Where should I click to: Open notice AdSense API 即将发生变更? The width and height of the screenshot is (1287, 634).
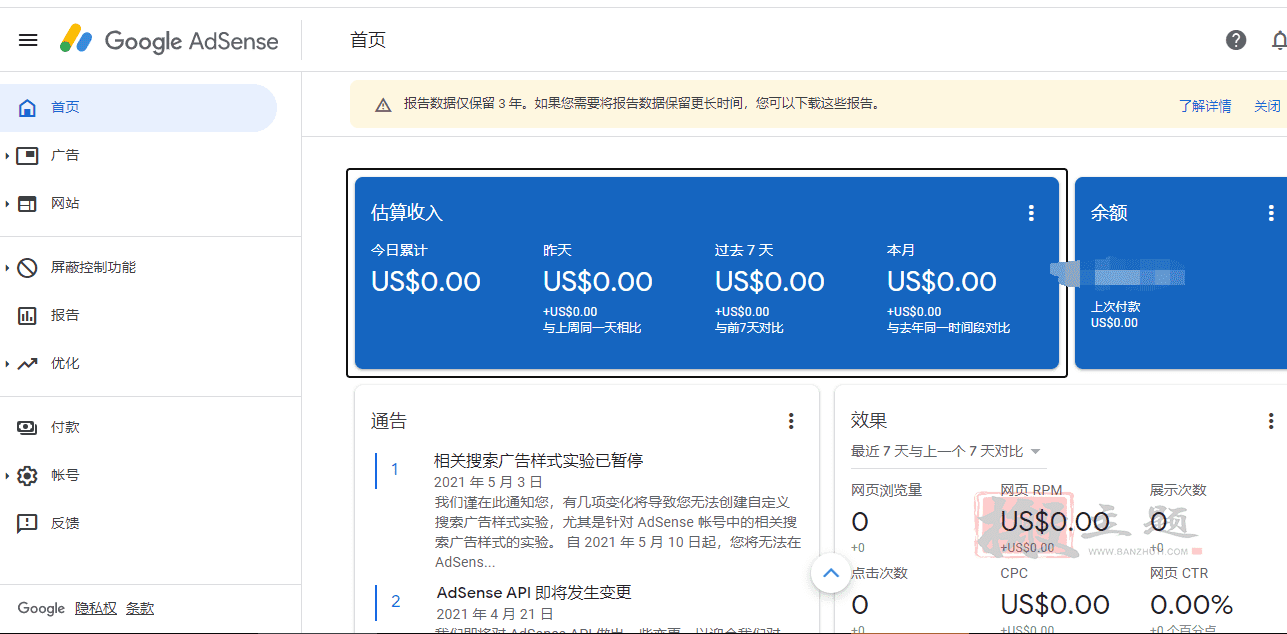pyautogui.click(x=534, y=592)
